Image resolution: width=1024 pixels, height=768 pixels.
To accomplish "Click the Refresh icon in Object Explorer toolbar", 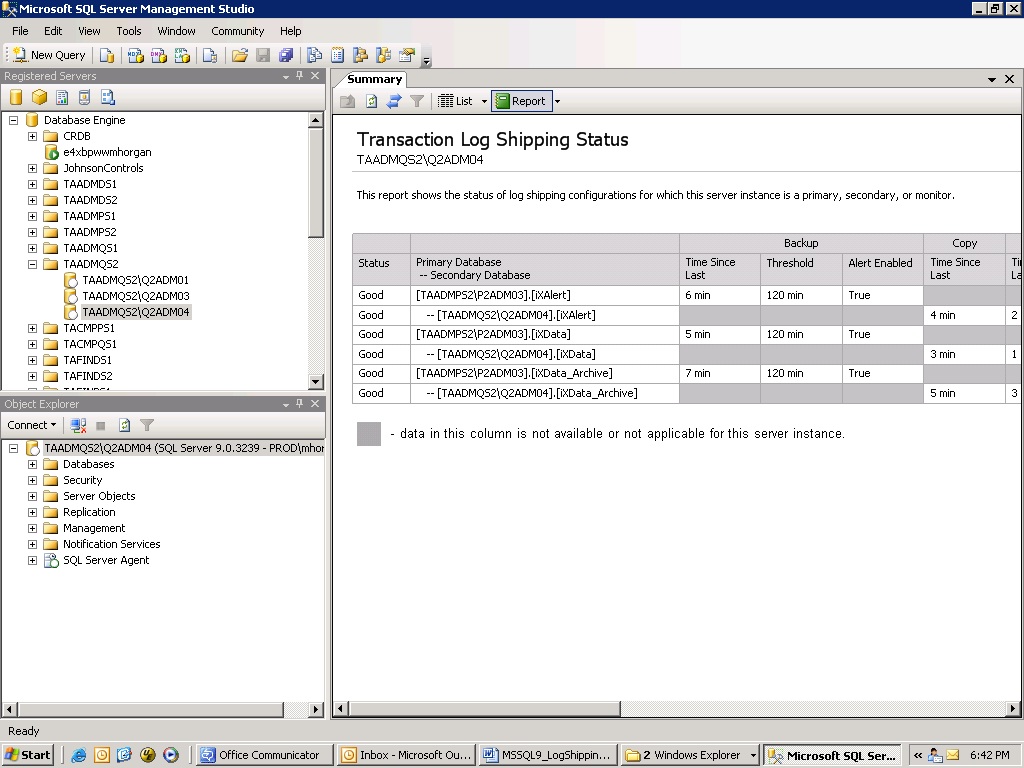I will point(124,425).
